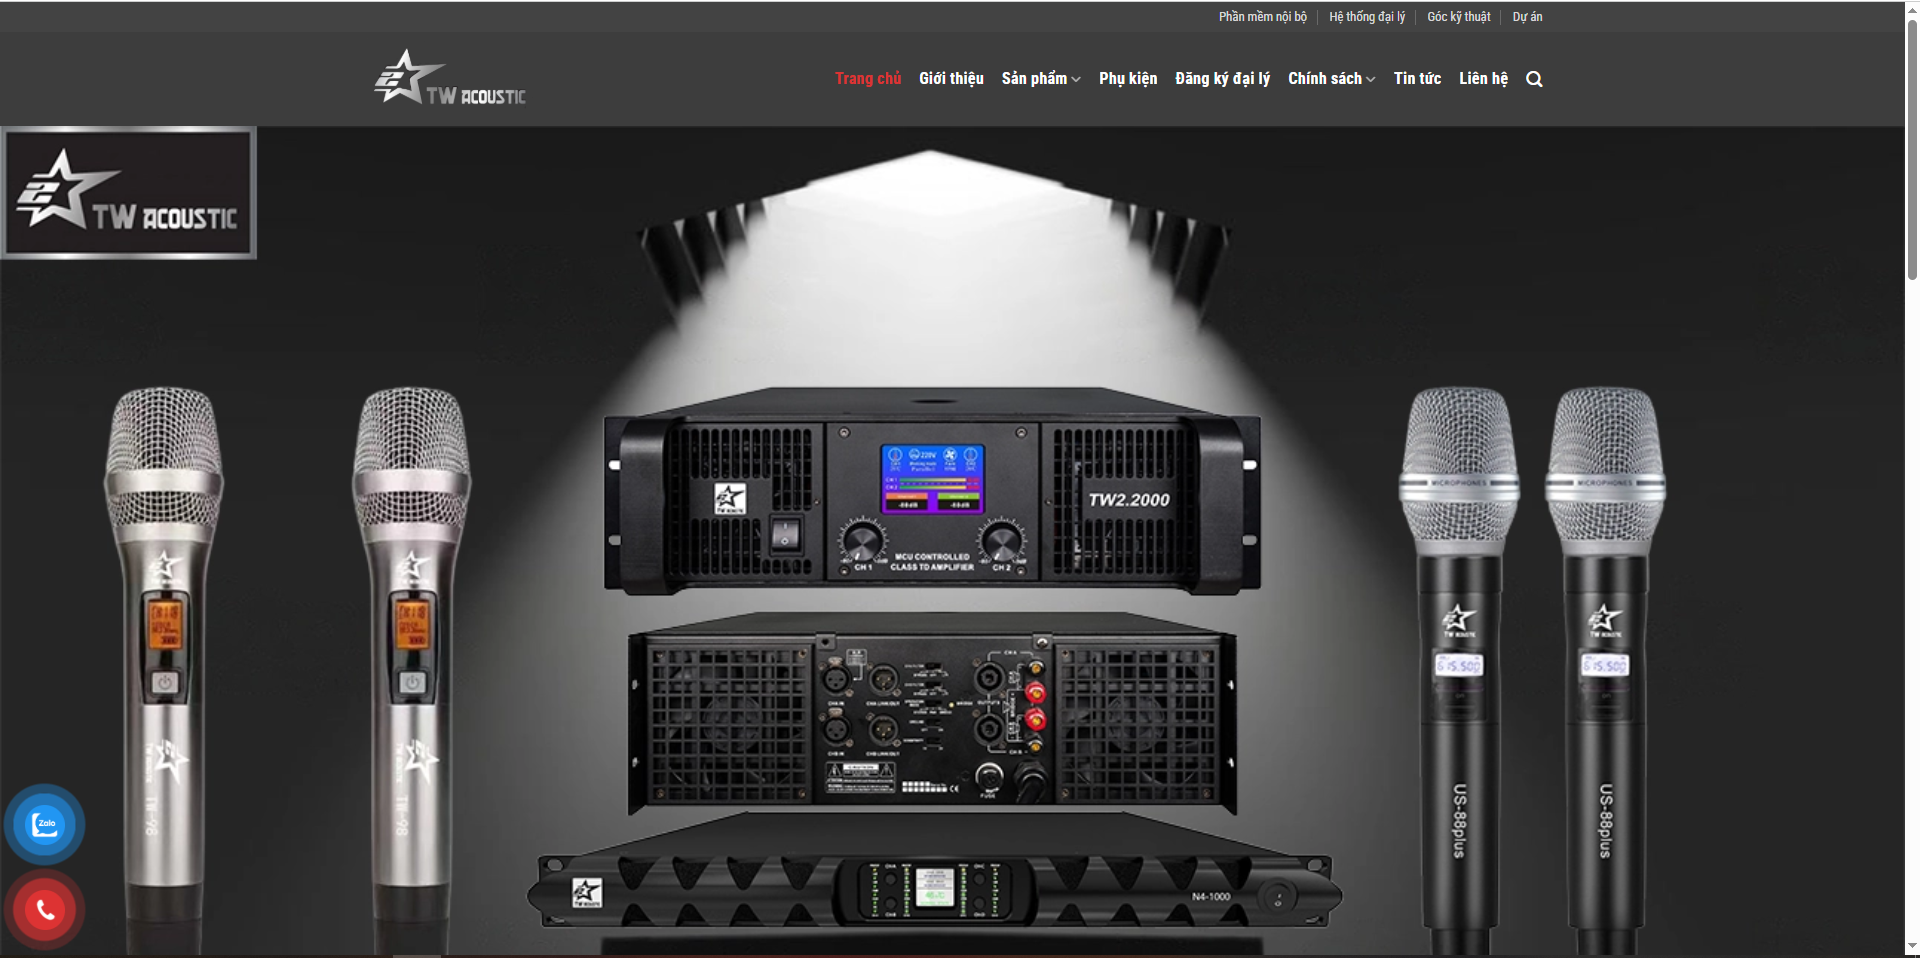The height and width of the screenshot is (958, 1920).
Task: Click the search magnifier icon
Action: 1534,79
